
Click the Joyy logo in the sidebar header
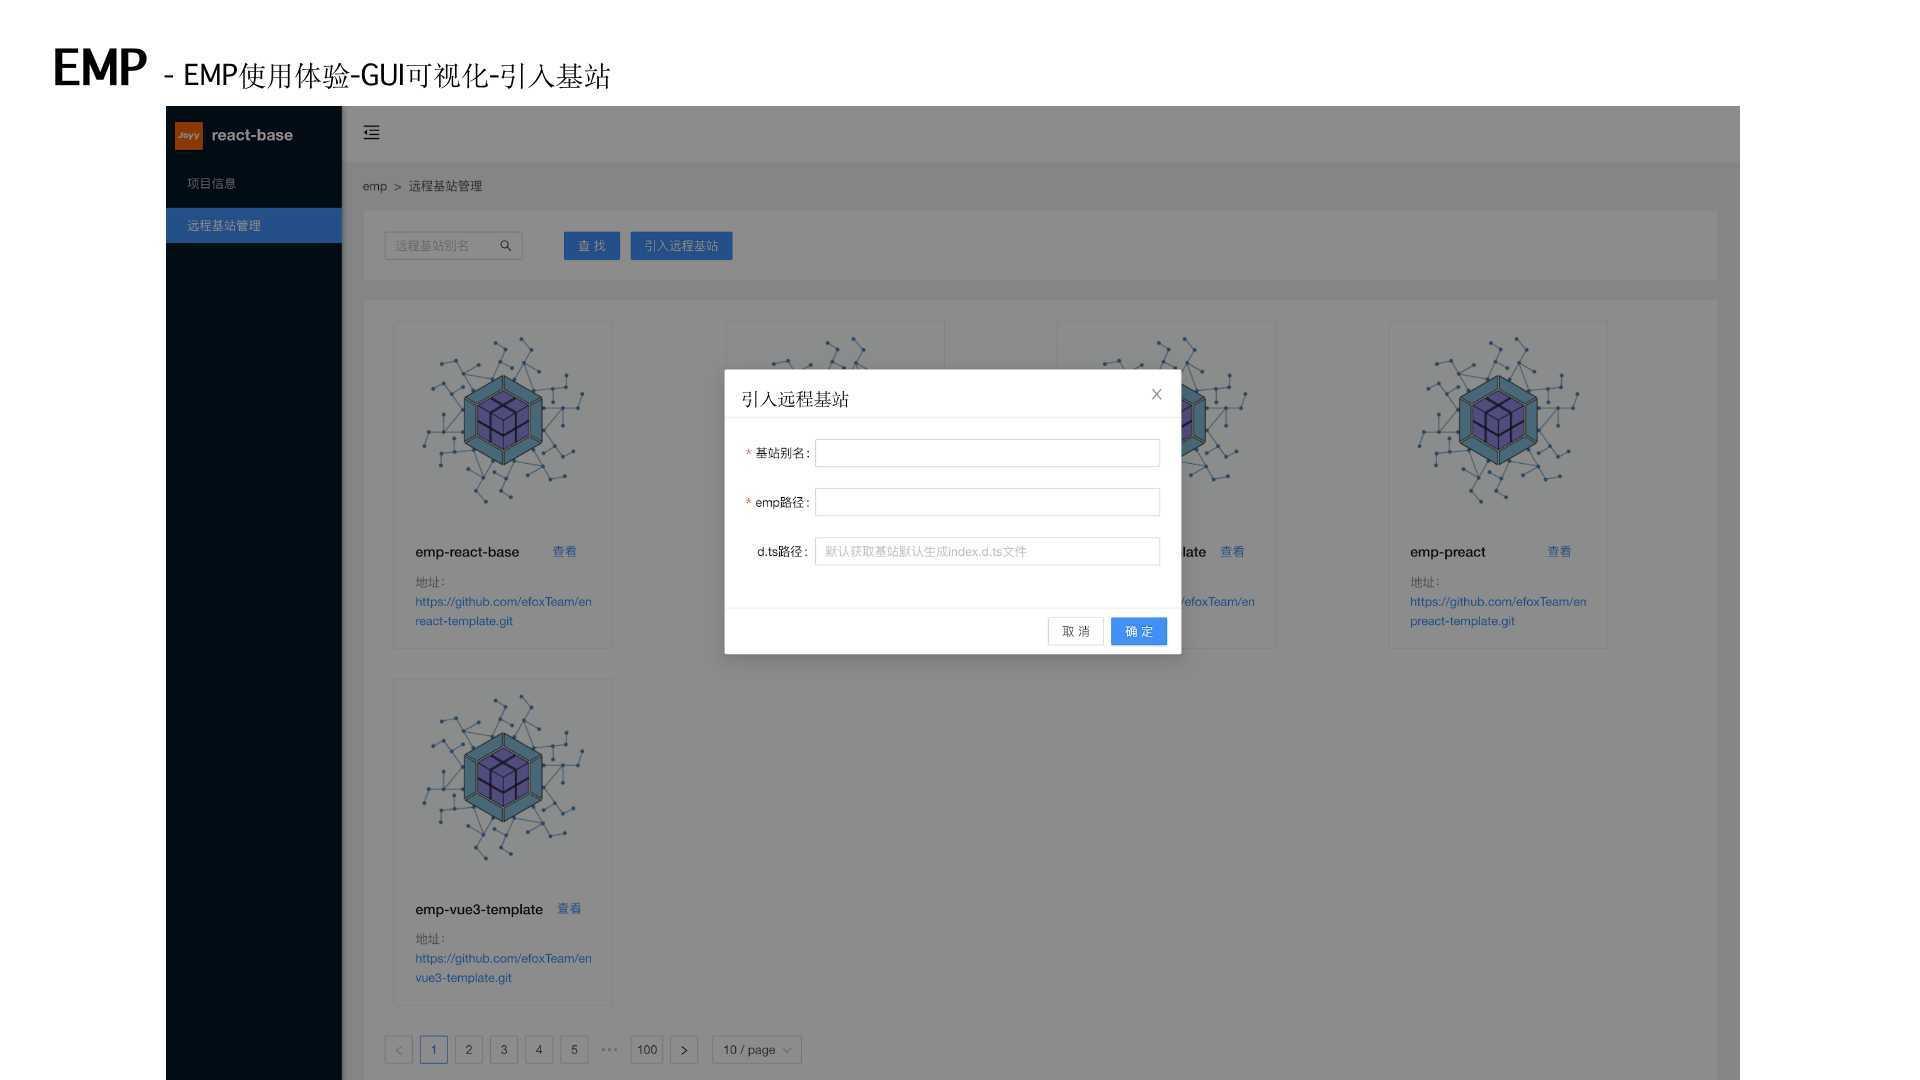click(x=188, y=135)
